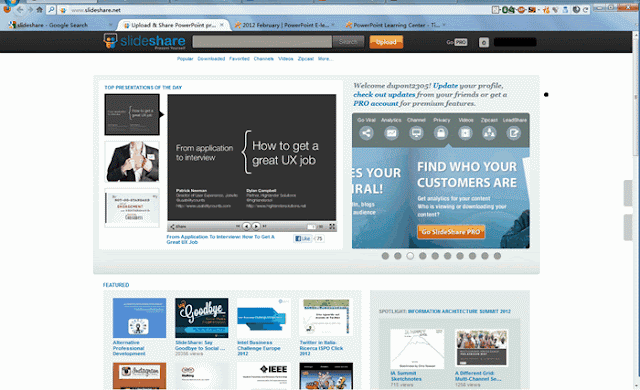640x390 pixels.
Task: Click the slide number box in player
Action: 311,226
